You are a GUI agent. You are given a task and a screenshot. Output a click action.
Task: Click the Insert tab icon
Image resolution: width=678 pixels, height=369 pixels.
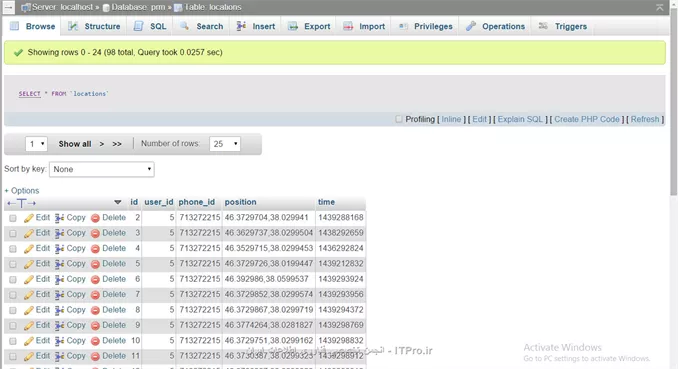coord(241,26)
